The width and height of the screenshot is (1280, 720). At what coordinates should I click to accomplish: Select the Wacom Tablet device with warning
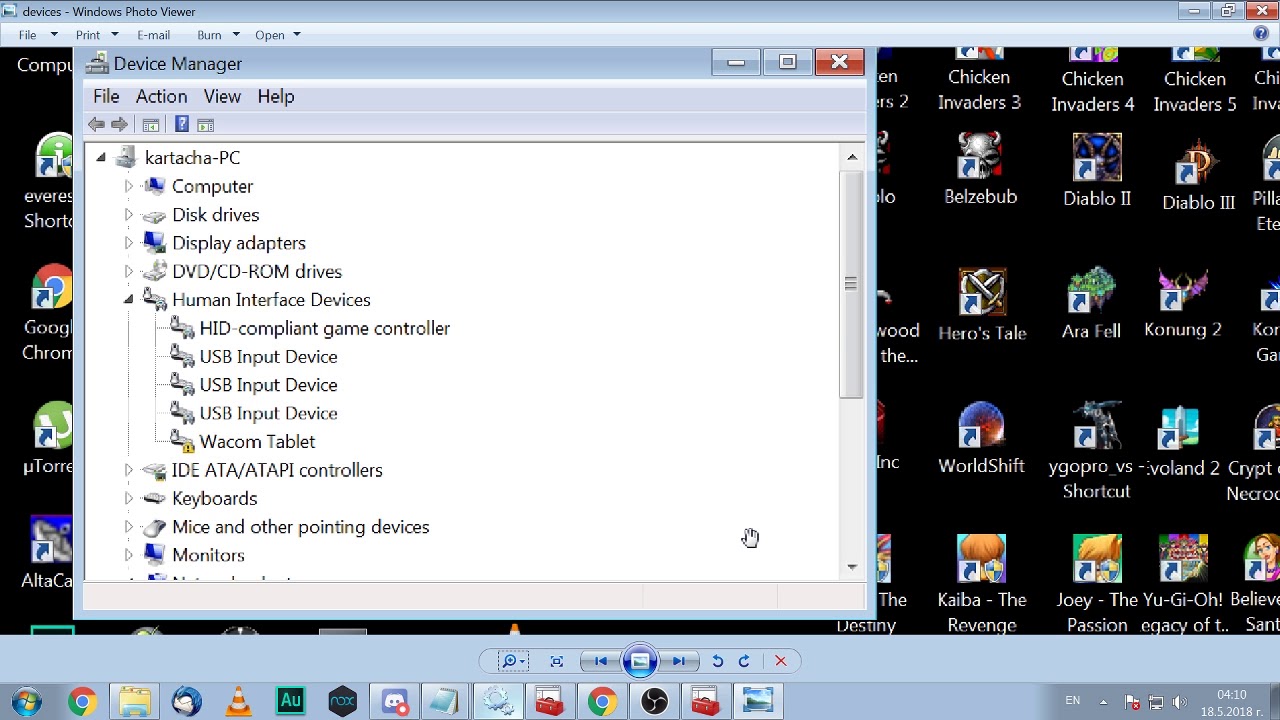(x=257, y=441)
